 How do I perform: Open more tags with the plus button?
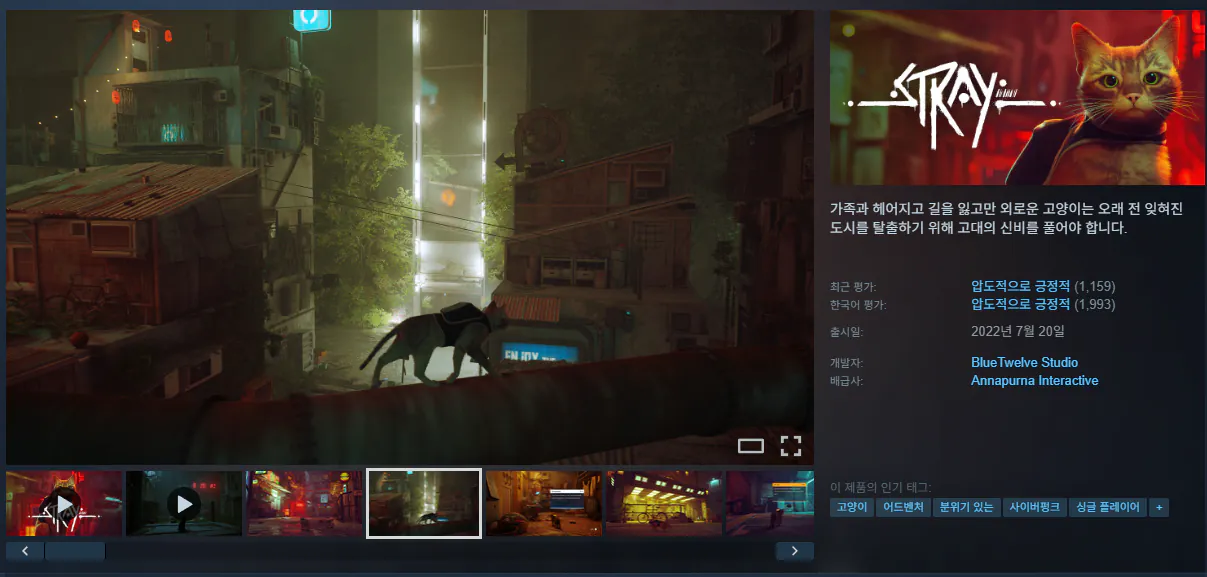[x=1159, y=507]
